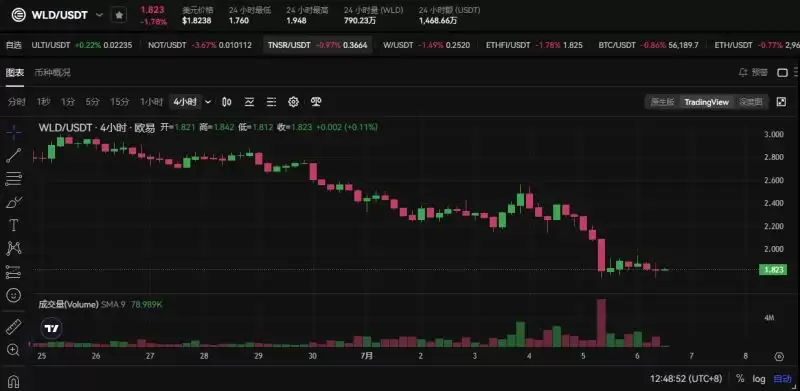Click the 24 小时额 value 1,468.66万
This screenshot has width=800, height=391.
click(438, 21)
